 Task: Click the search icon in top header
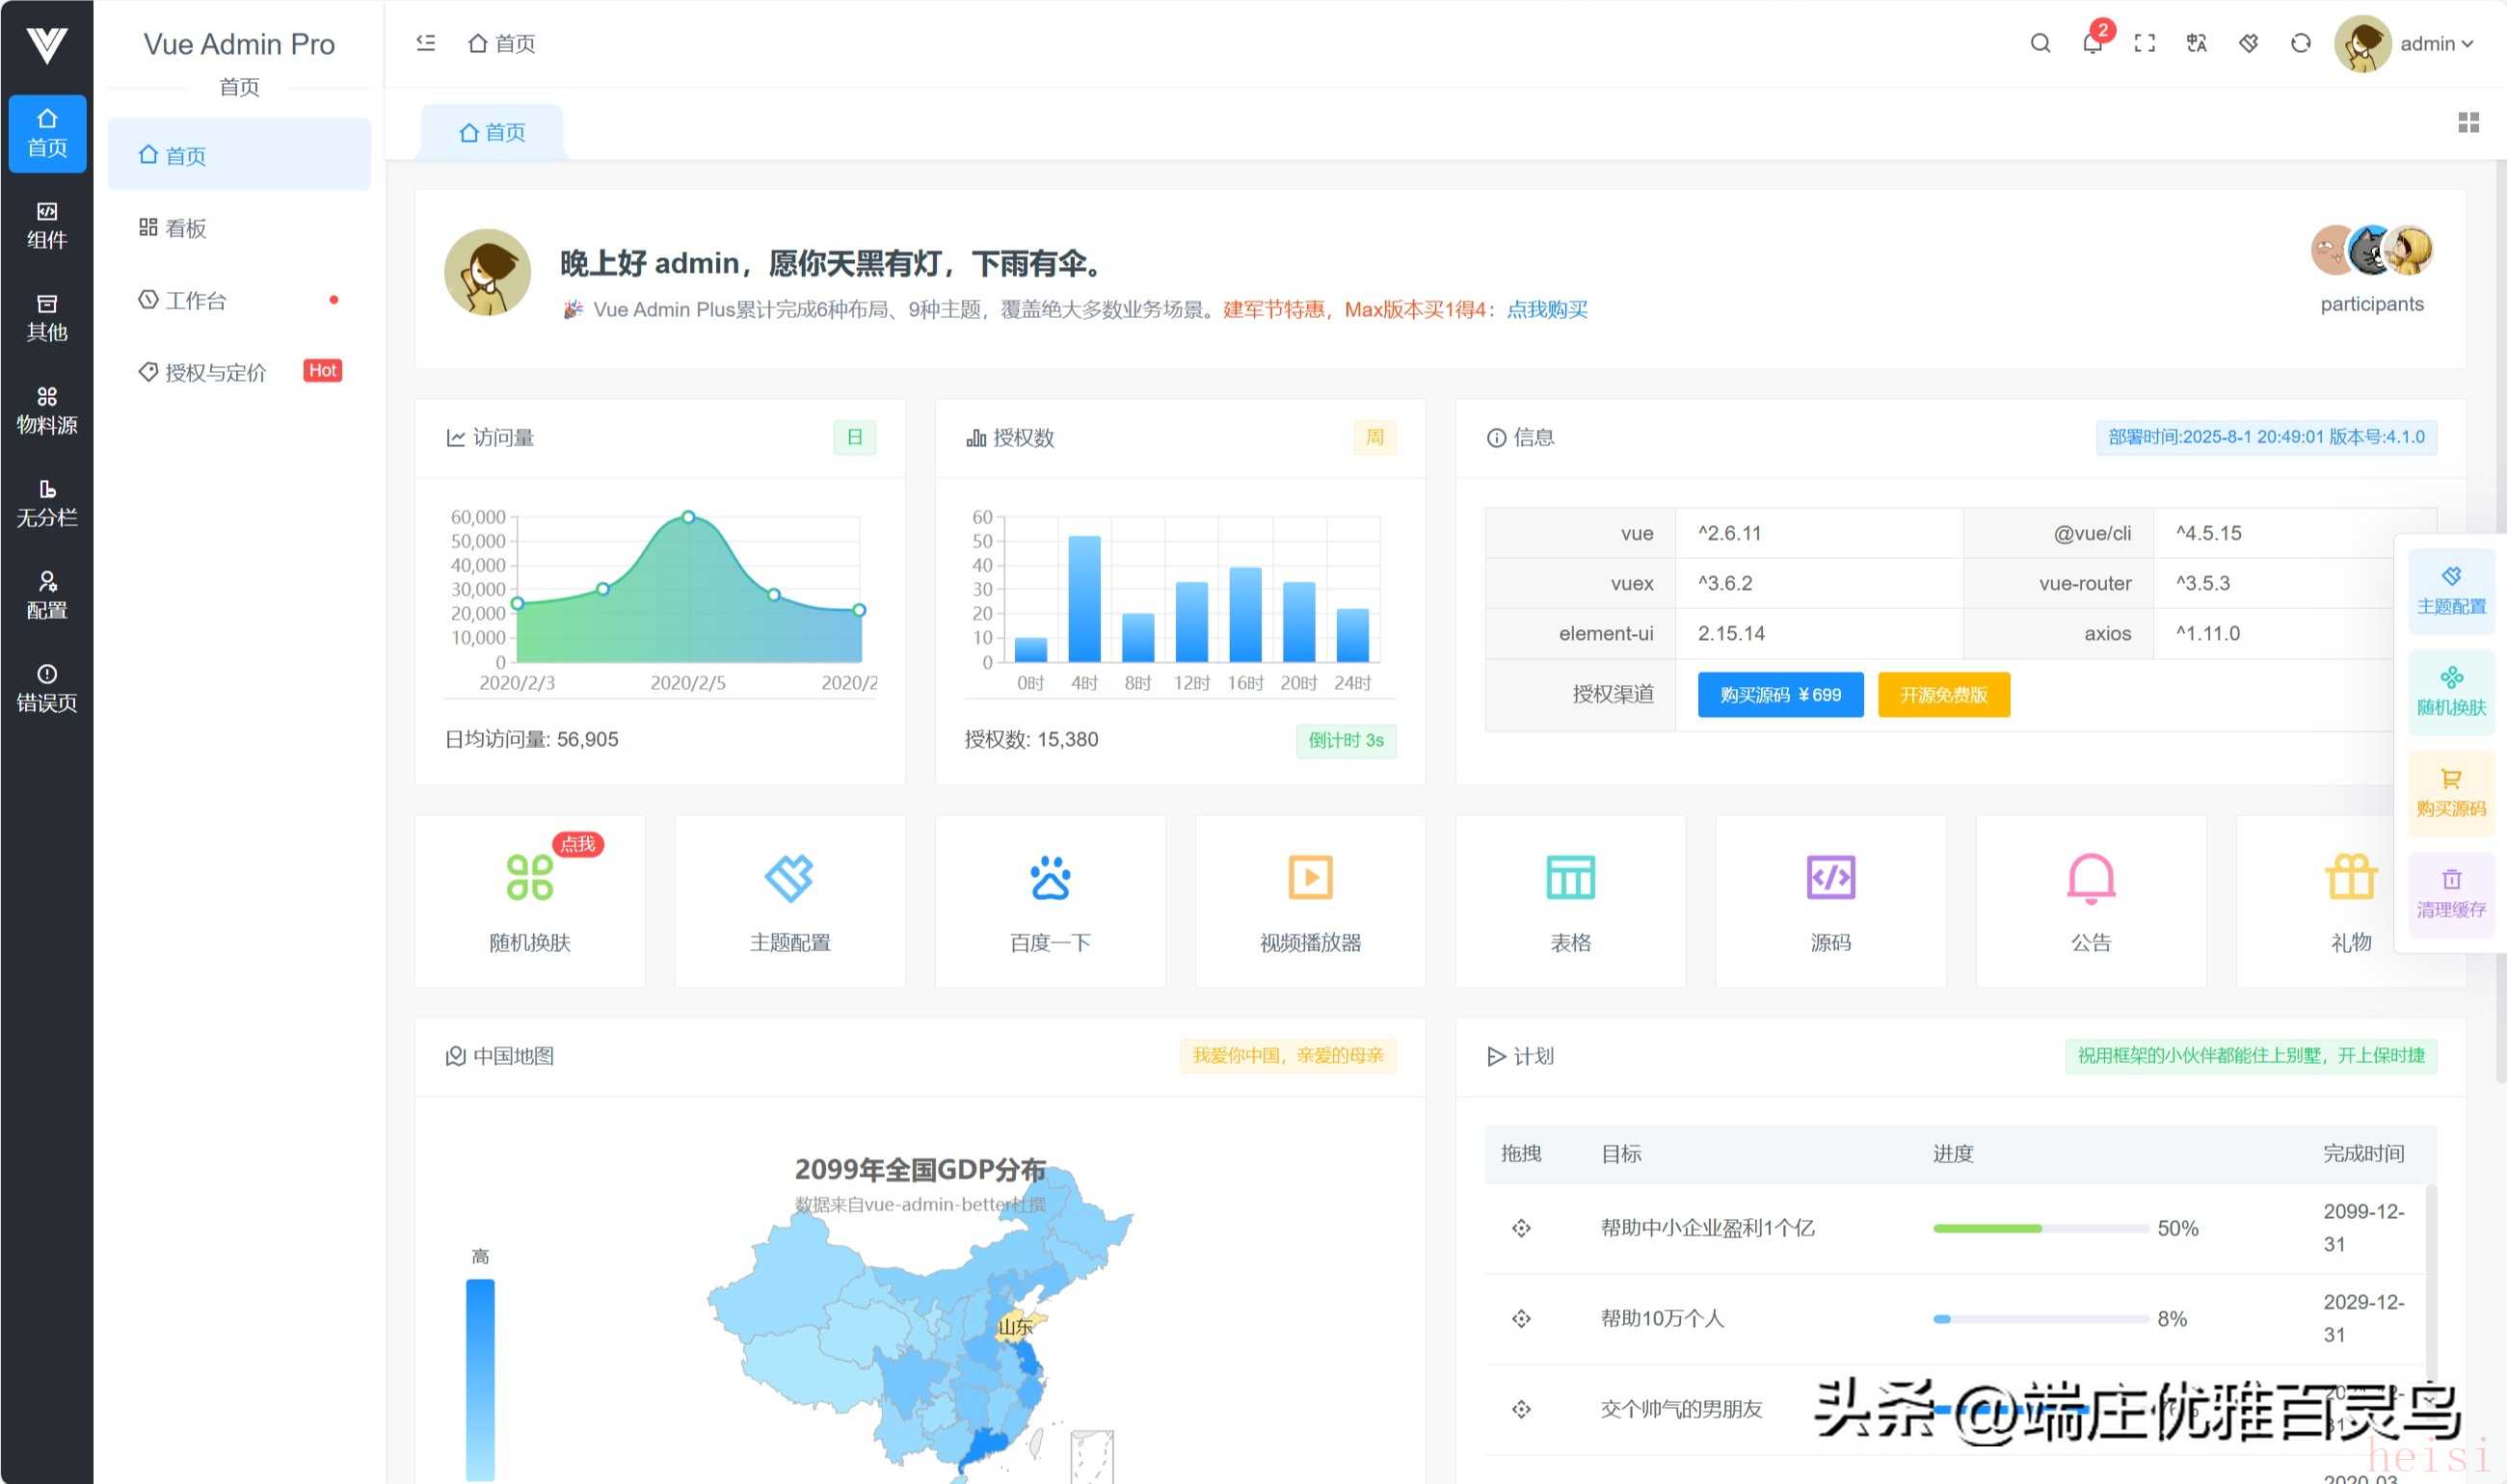[2040, 43]
